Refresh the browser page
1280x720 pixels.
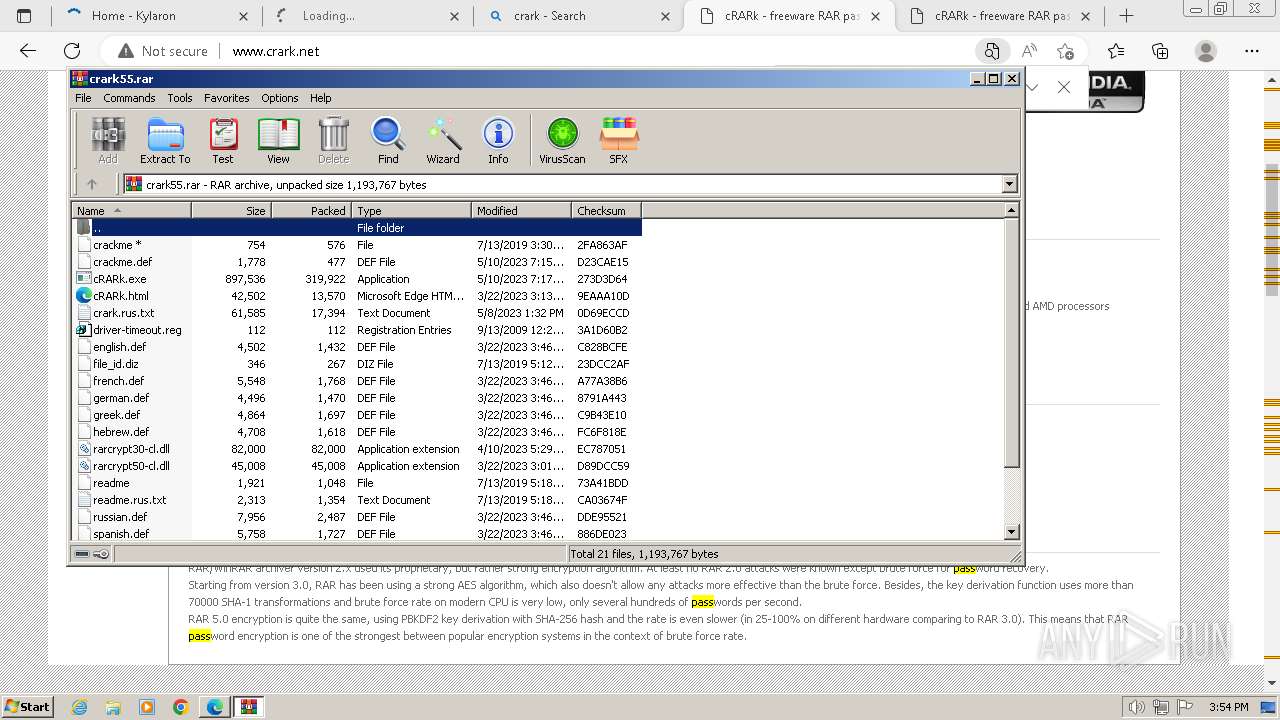(72, 51)
